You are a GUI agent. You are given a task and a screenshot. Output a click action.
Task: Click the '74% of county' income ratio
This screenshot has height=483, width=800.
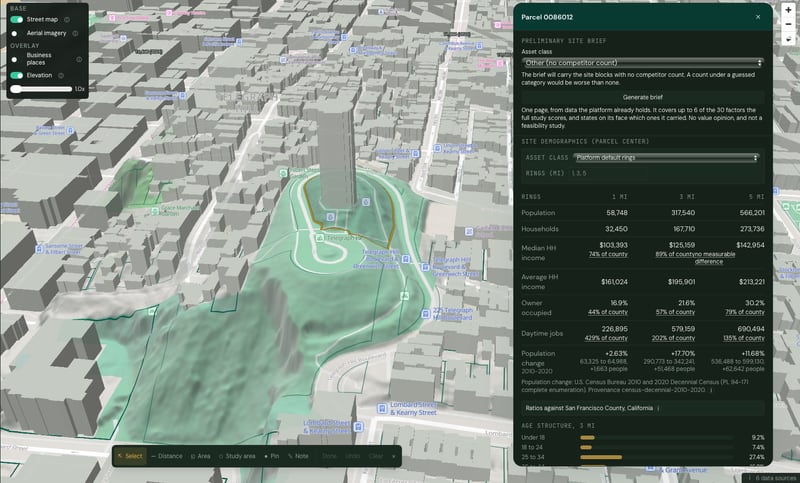(608, 254)
